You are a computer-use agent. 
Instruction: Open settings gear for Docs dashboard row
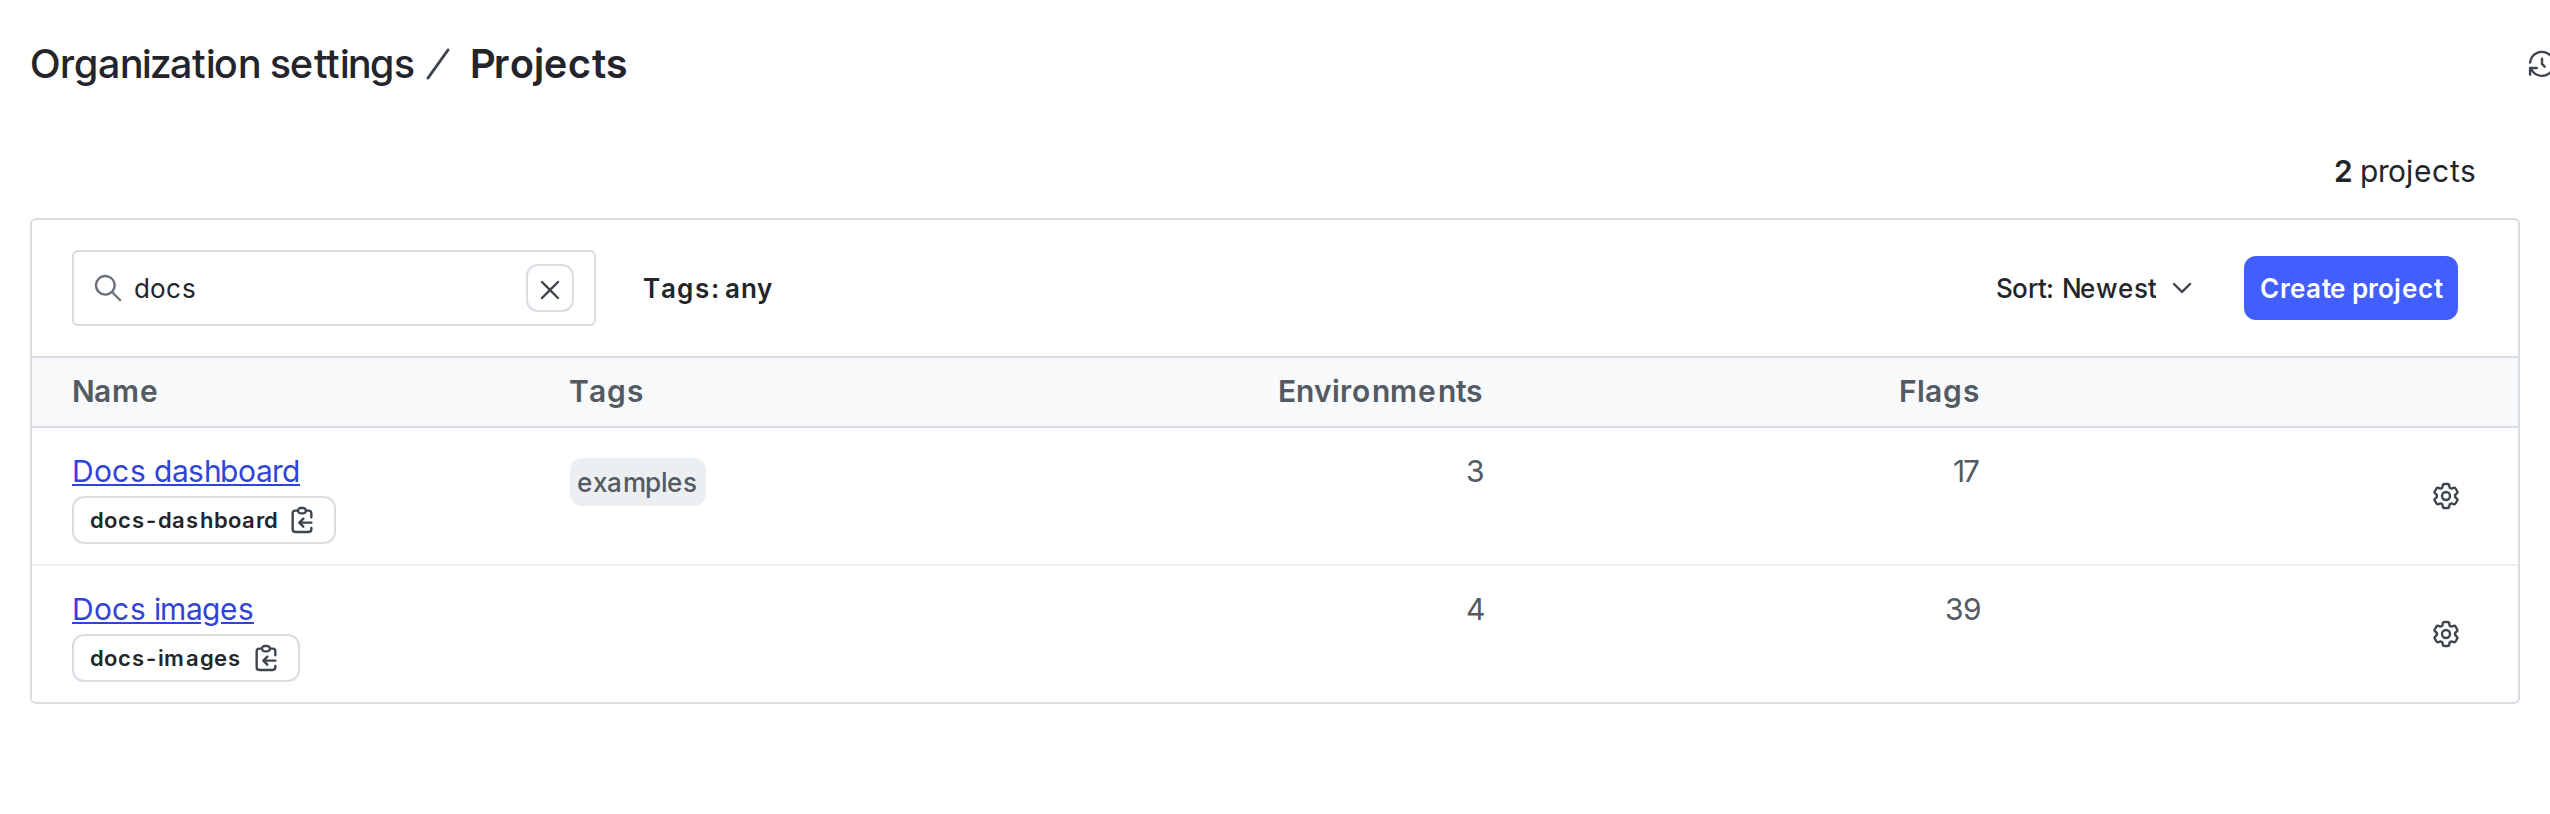point(2446,496)
